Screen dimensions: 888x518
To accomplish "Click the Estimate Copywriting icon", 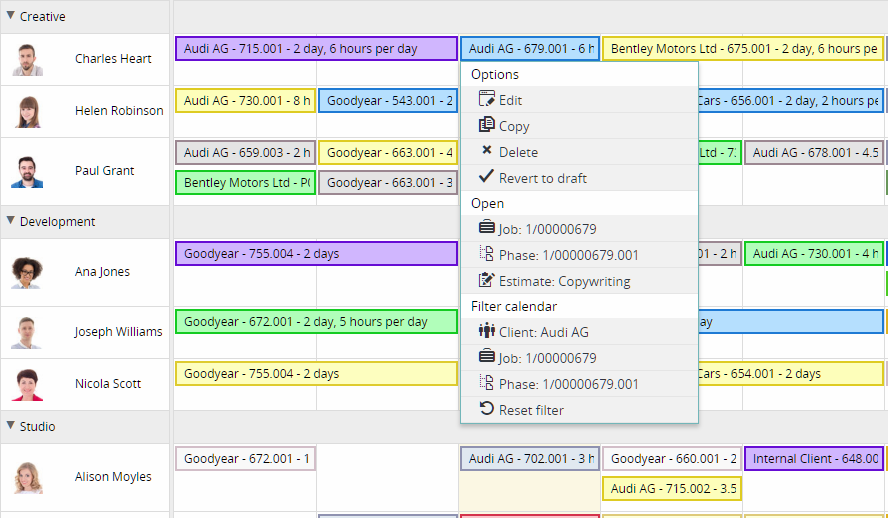I will pos(486,280).
